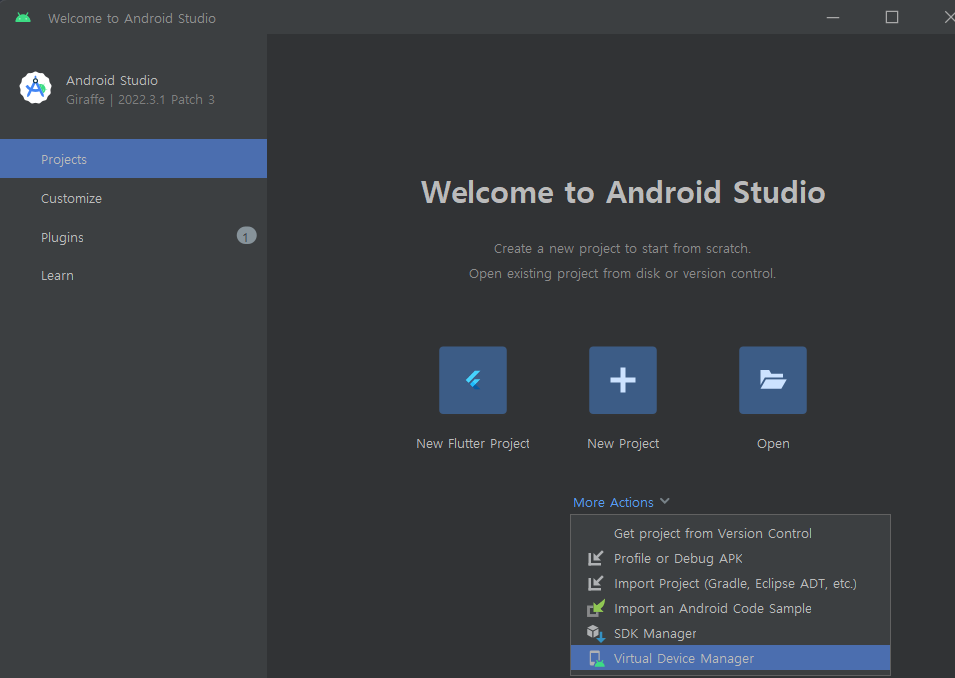
Task: Click the Import Android Code Sample icon
Action: pyautogui.click(x=596, y=608)
